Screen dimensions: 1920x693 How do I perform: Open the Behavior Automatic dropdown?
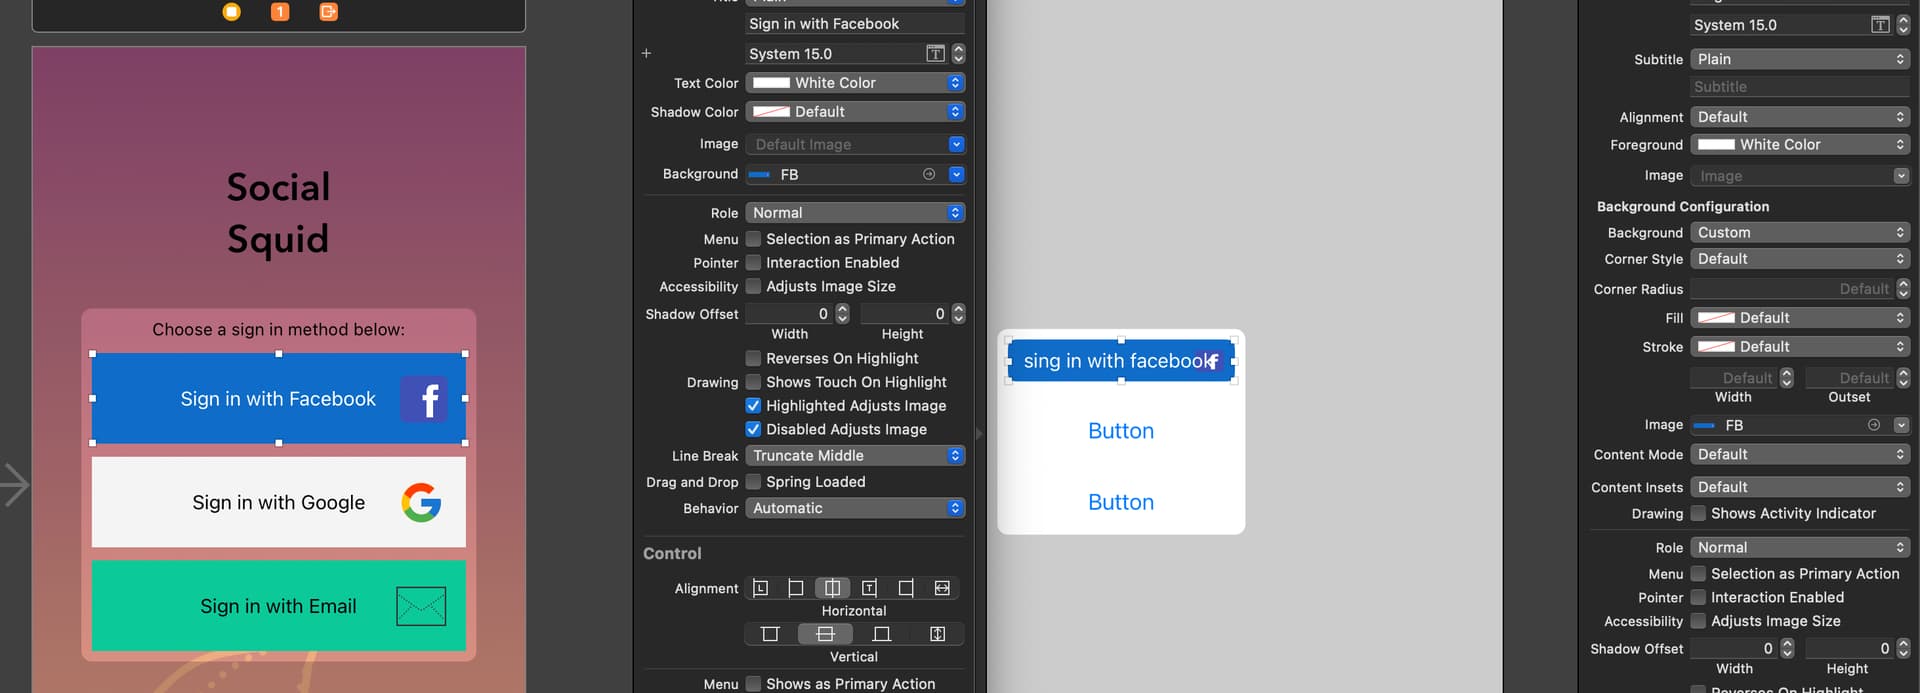(855, 508)
